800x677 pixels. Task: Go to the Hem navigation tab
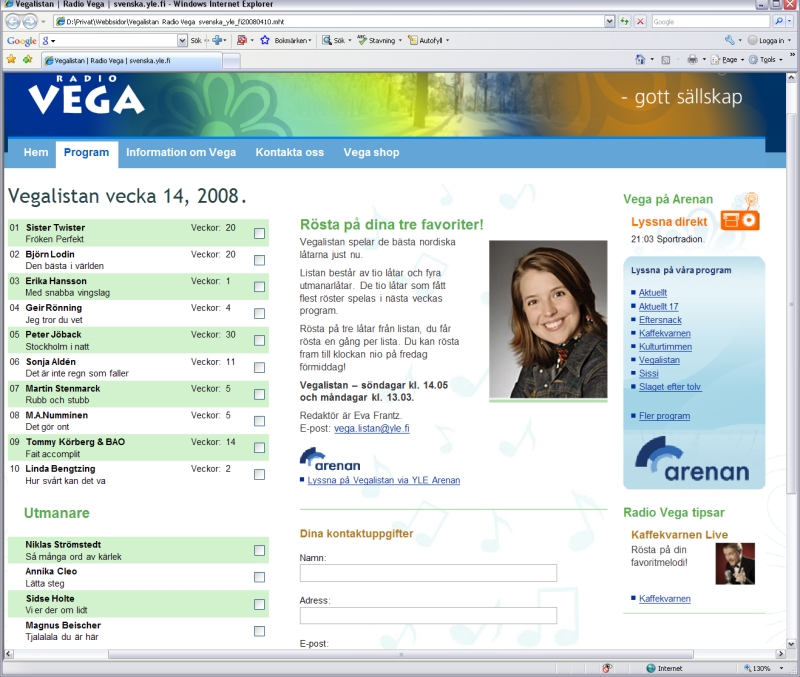pyautogui.click(x=36, y=152)
